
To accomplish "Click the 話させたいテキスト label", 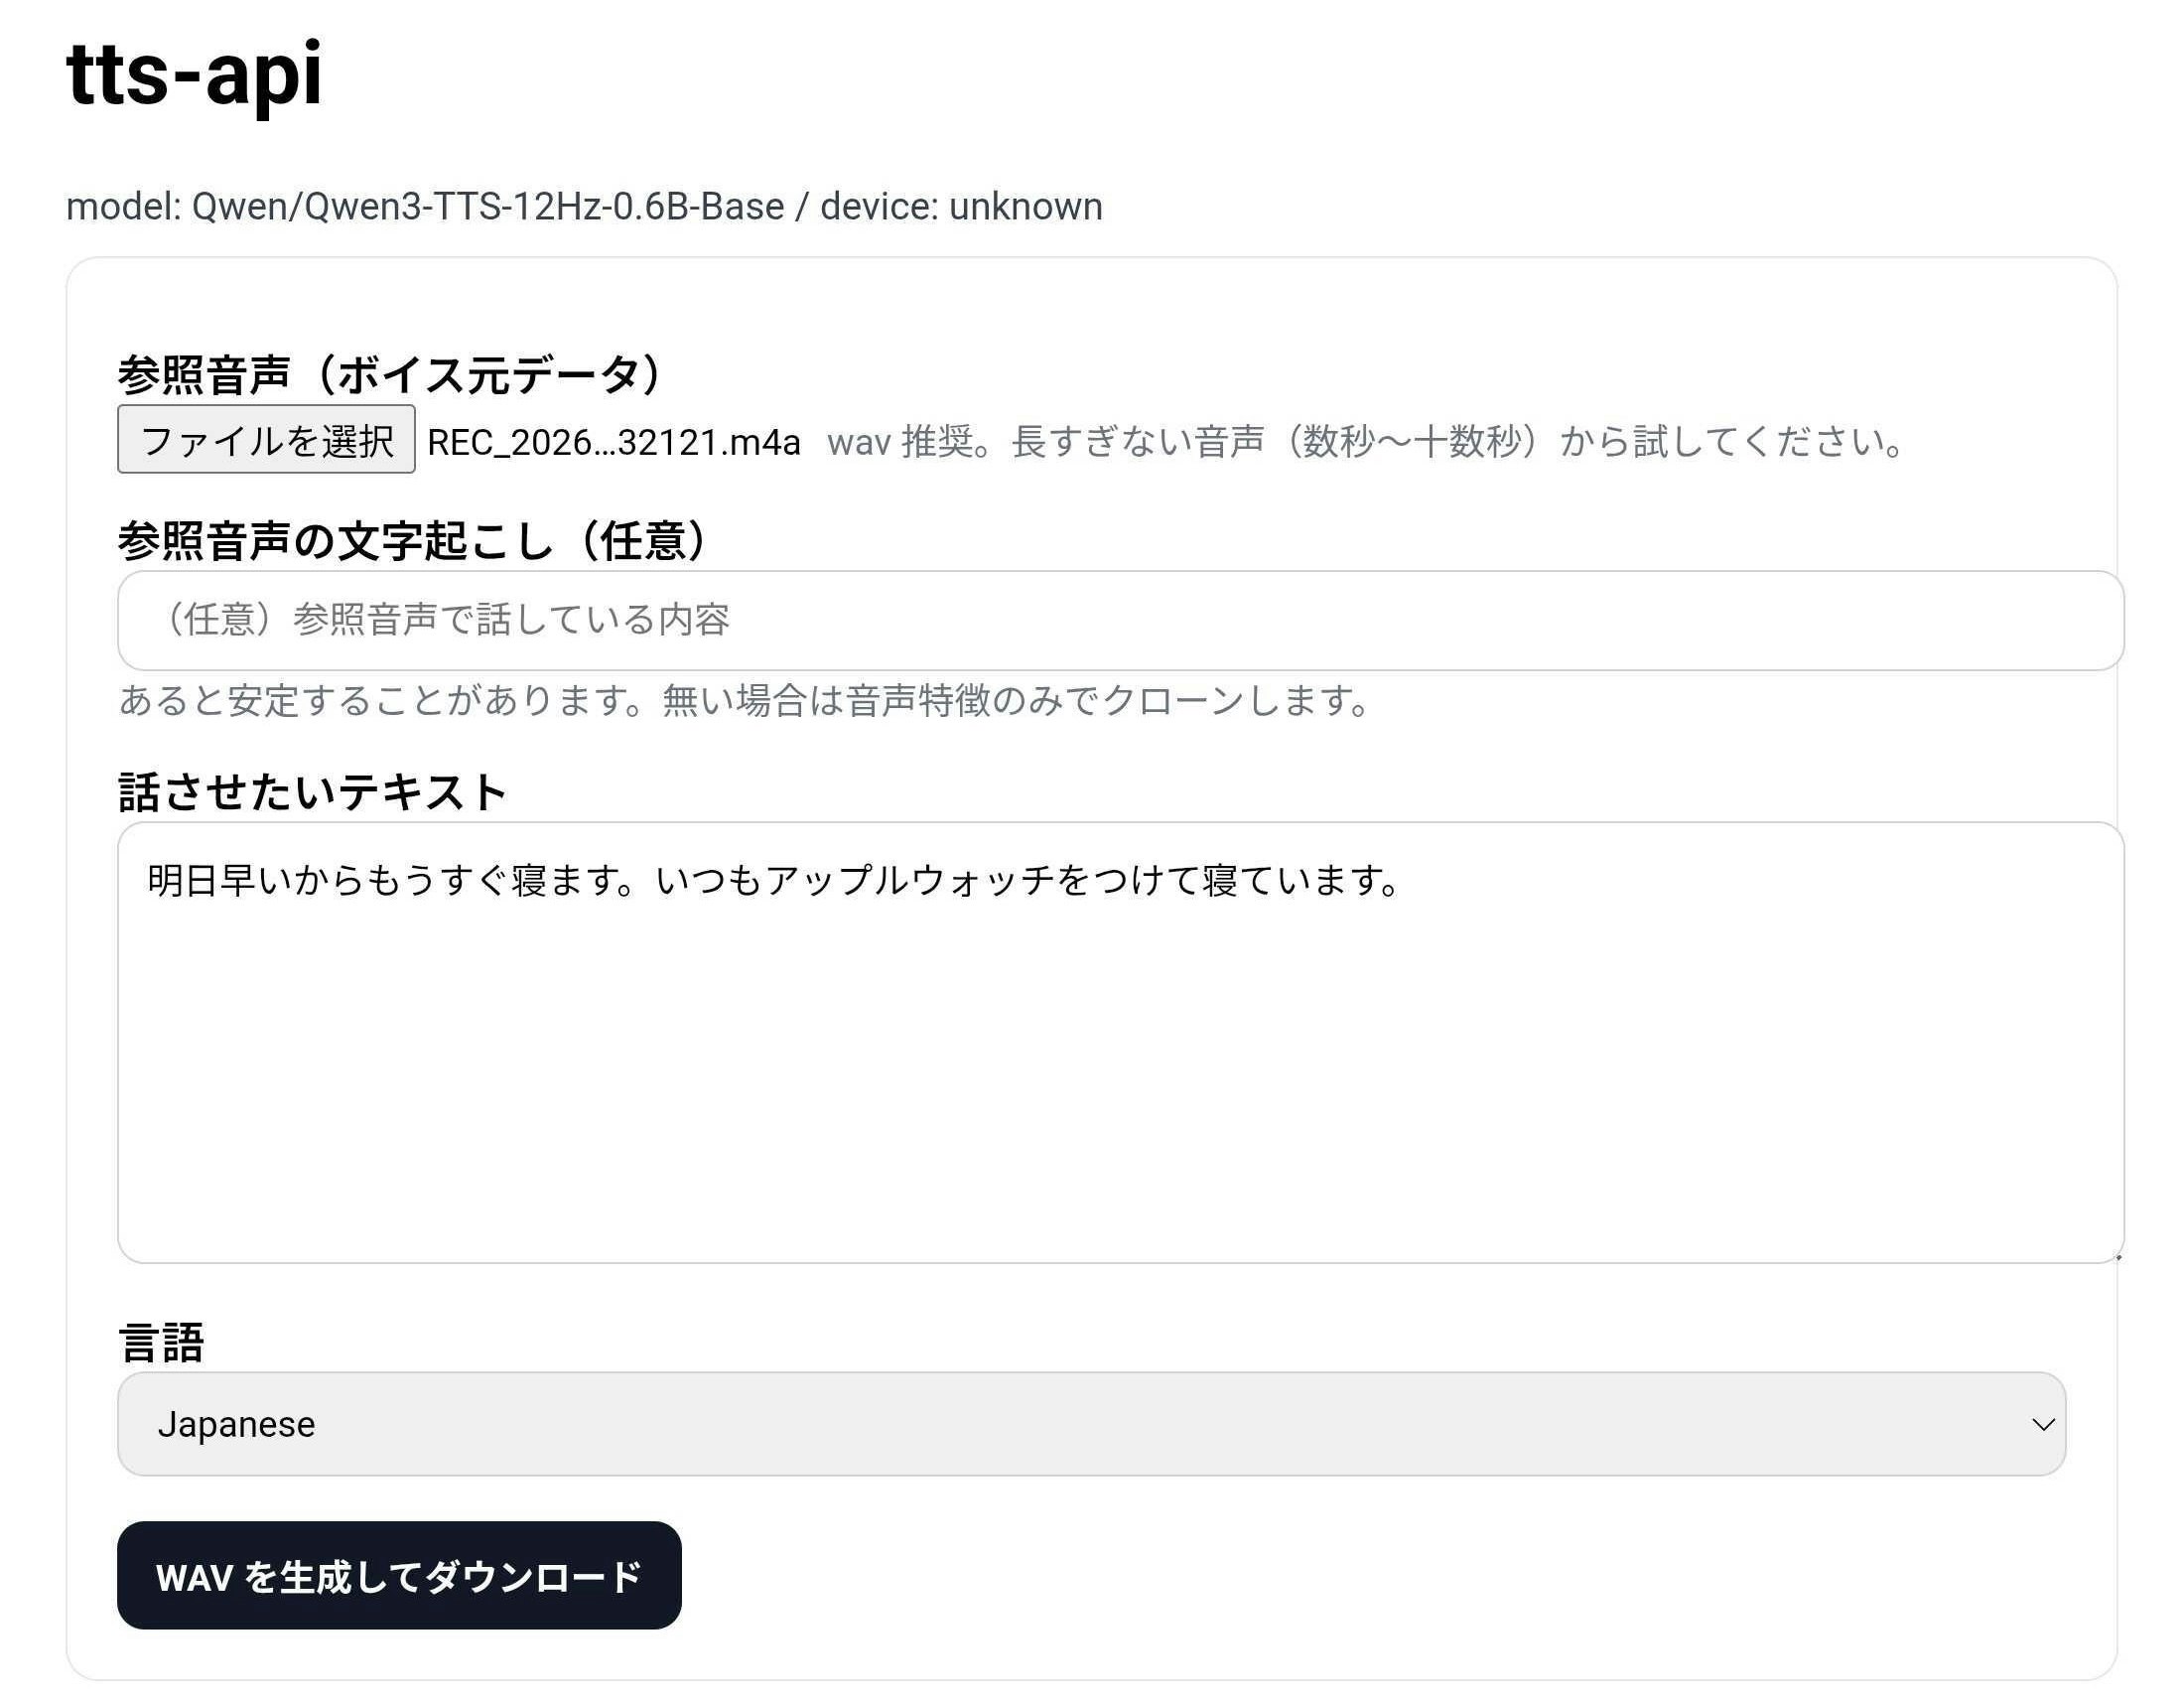I will 313,792.
